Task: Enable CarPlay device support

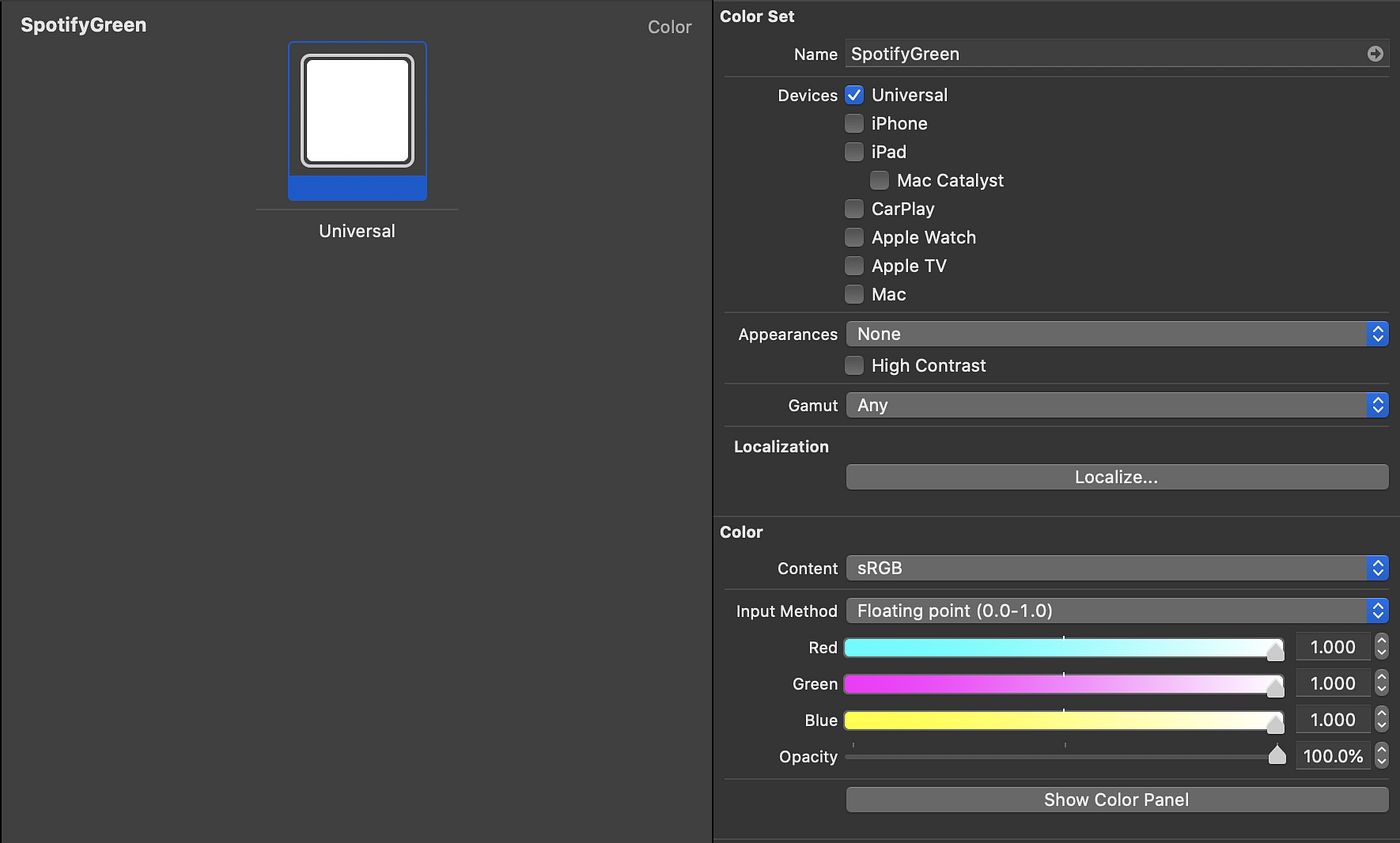Action: [x=855, y=208]
